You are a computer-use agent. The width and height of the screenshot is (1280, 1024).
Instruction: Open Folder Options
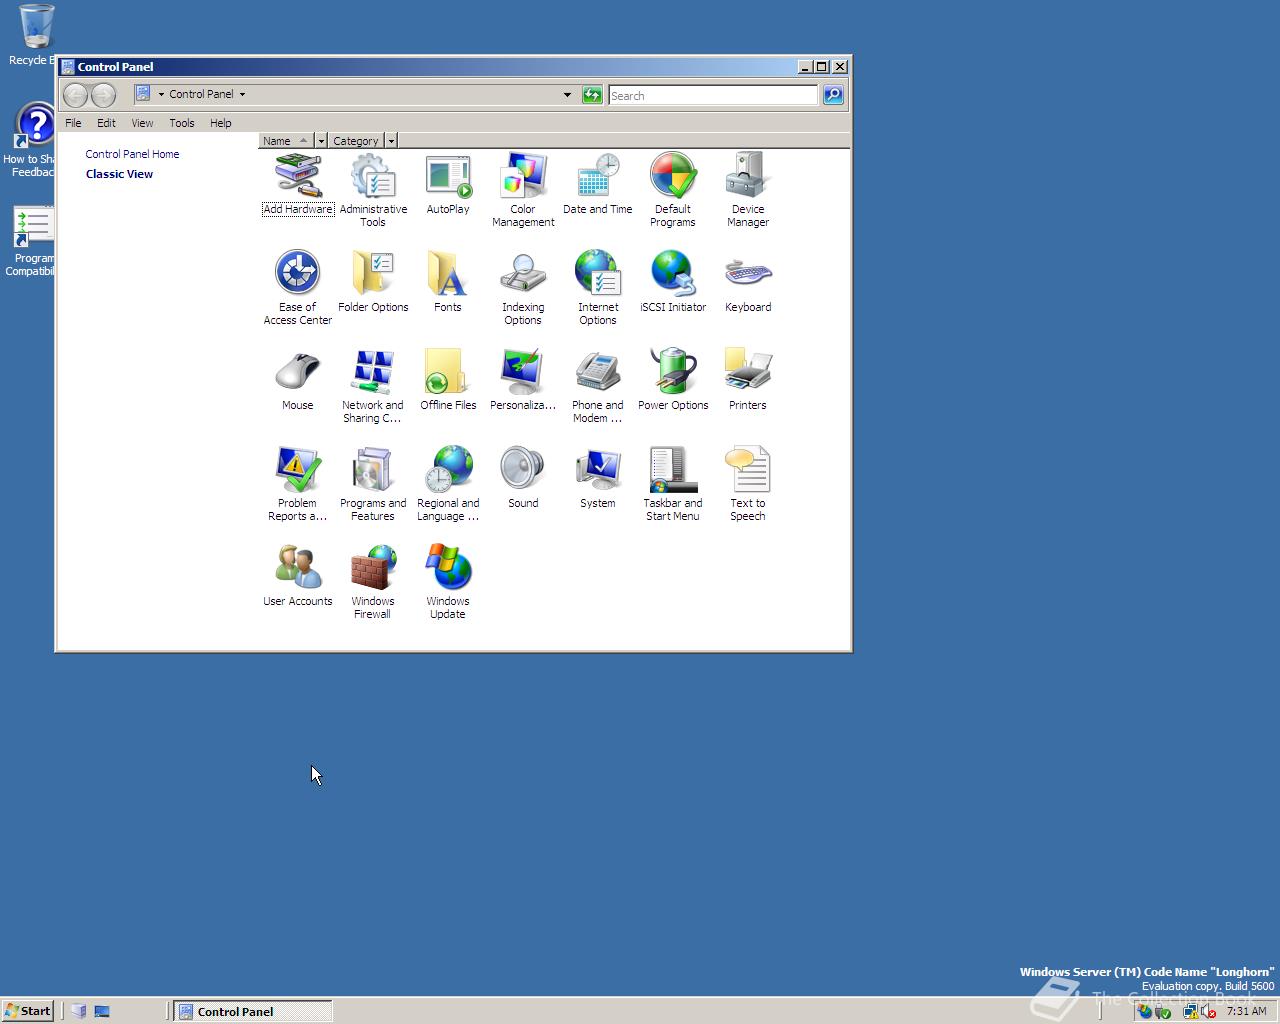(x=373, y=282)
